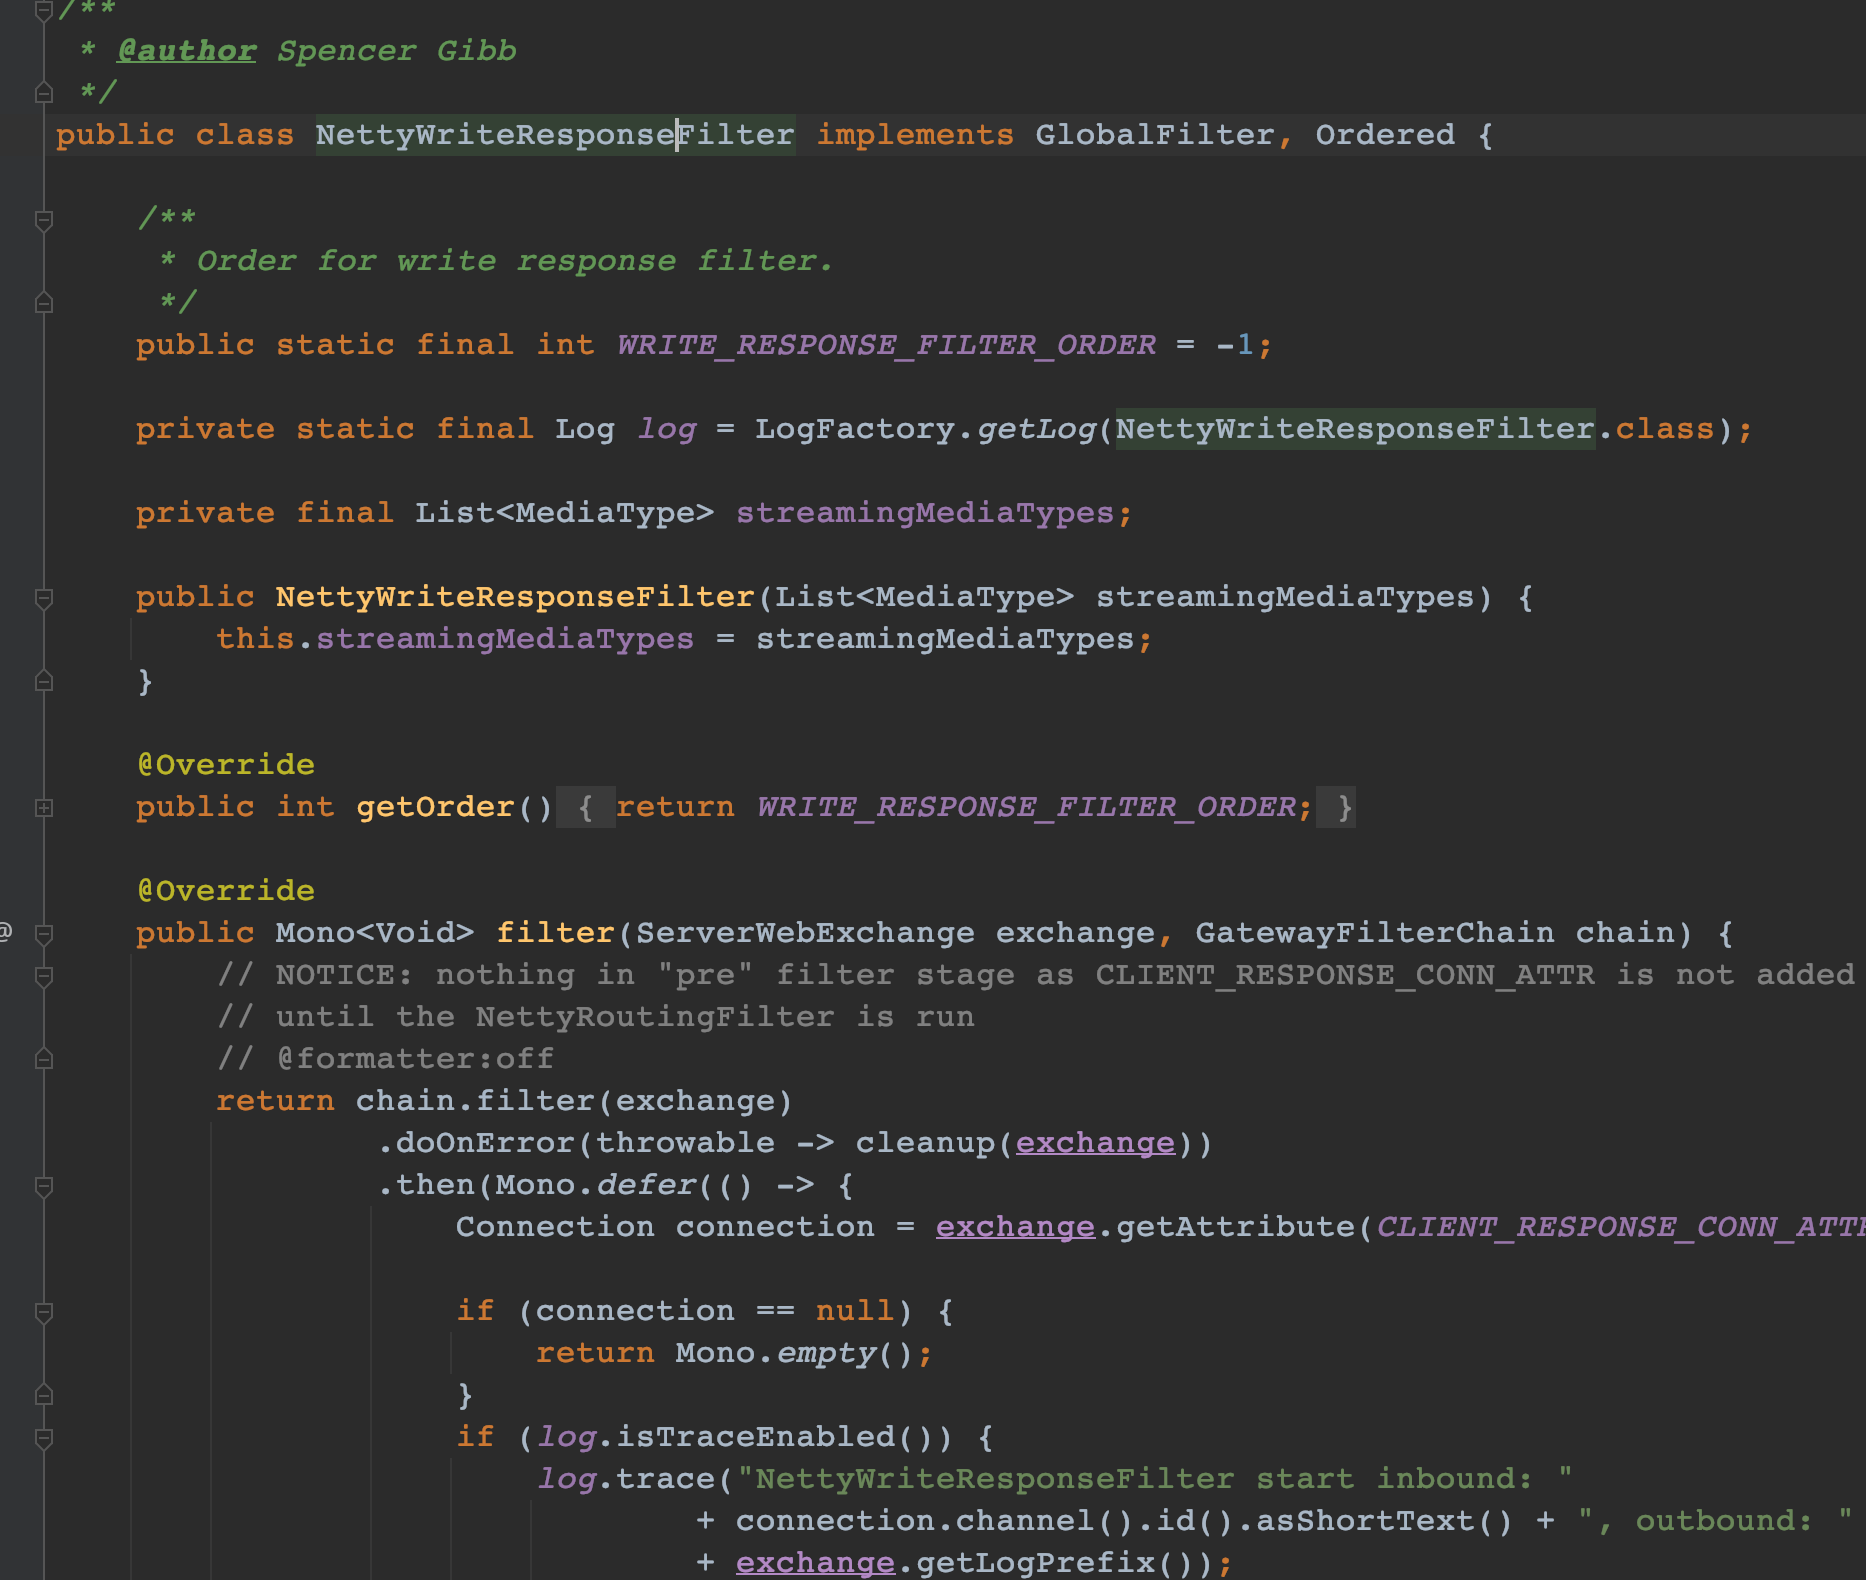1866x1580 pixels.
Task: Click the constructor name NettyWriteResponseFilter
Action: coord(515,597)
